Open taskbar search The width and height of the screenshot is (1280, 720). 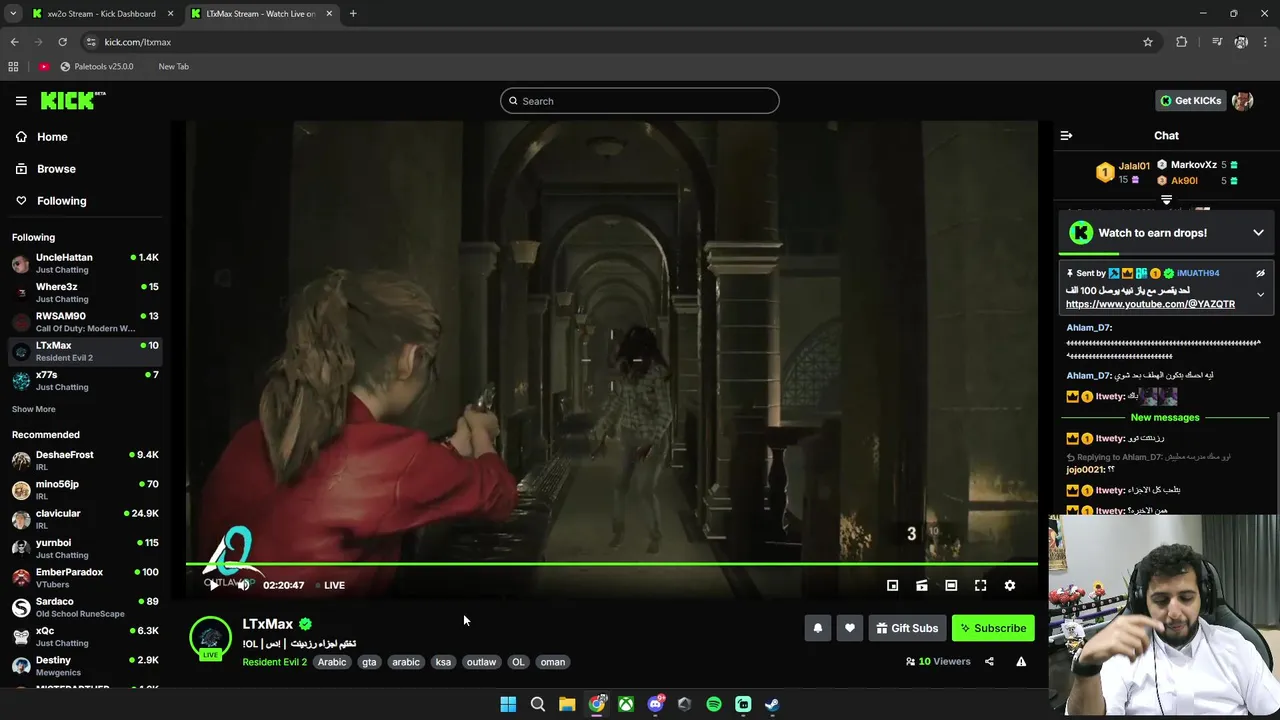(538, 704)
